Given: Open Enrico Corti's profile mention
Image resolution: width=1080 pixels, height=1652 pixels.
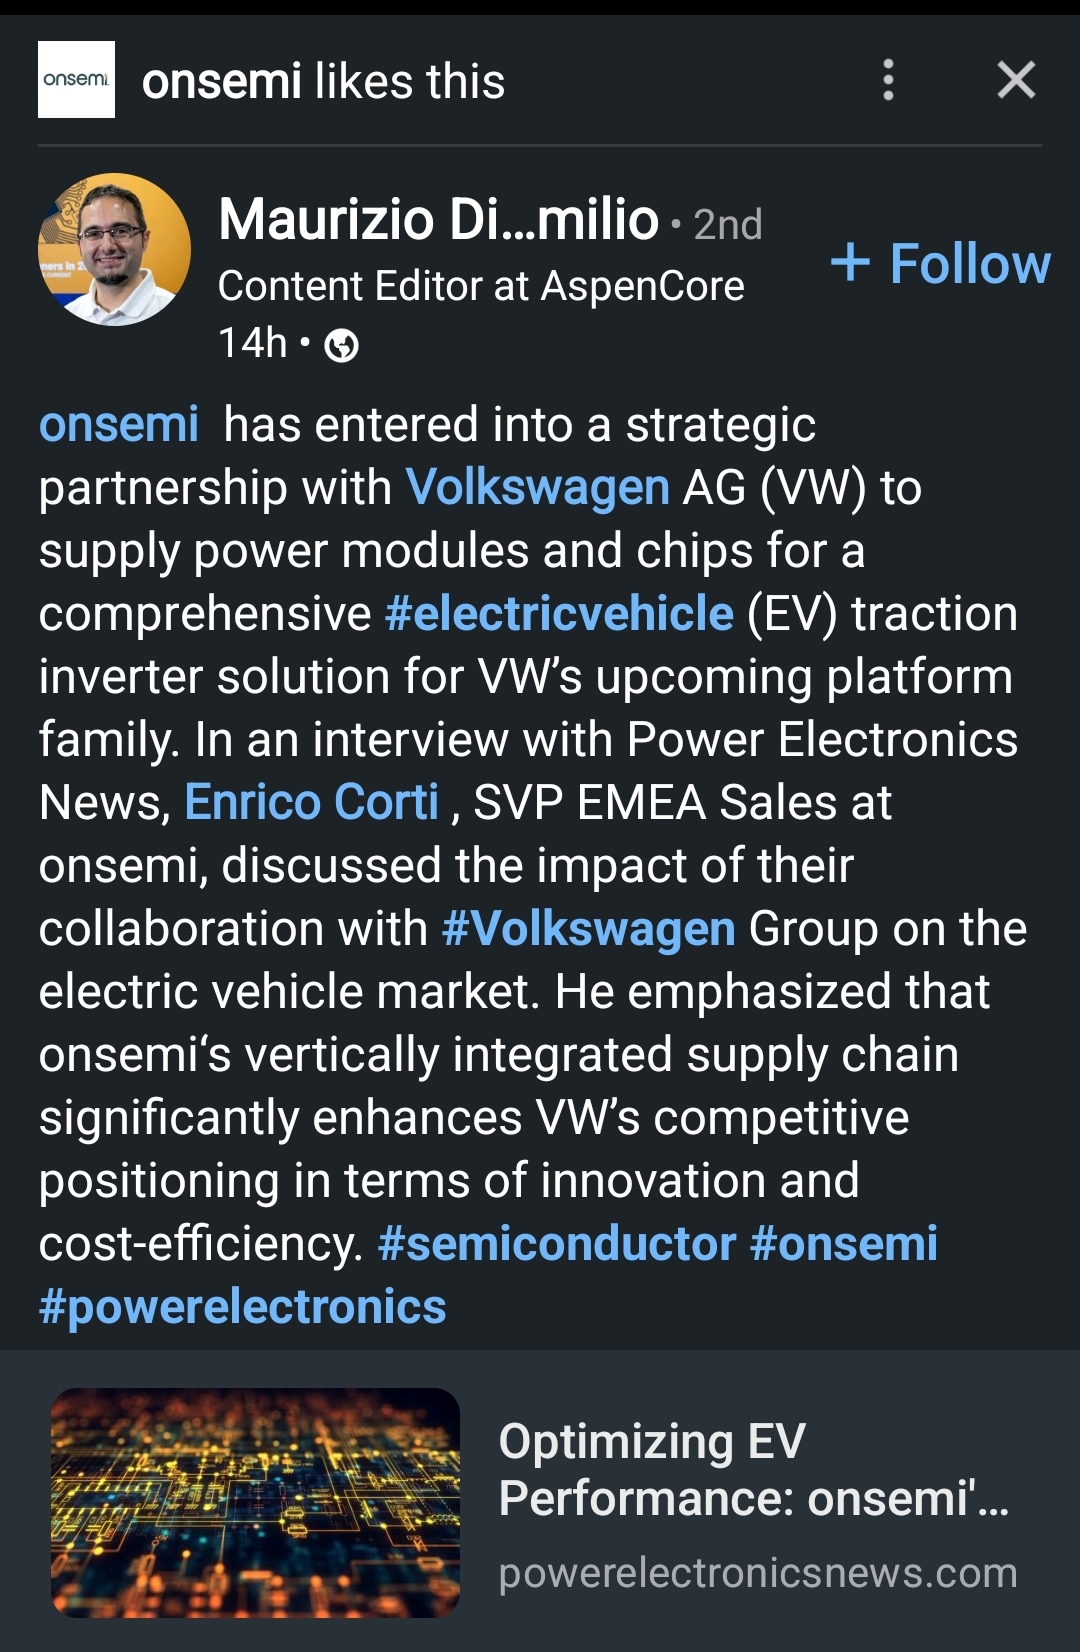Looking at the screenshot, I should (312, 803).
